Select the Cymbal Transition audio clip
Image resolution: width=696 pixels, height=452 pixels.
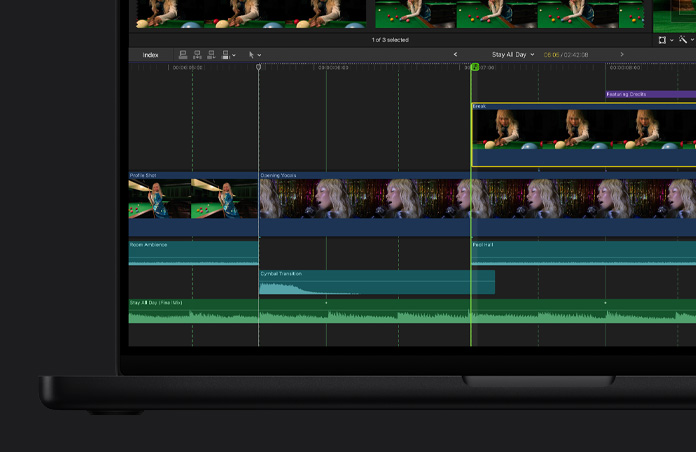[376, 282]
